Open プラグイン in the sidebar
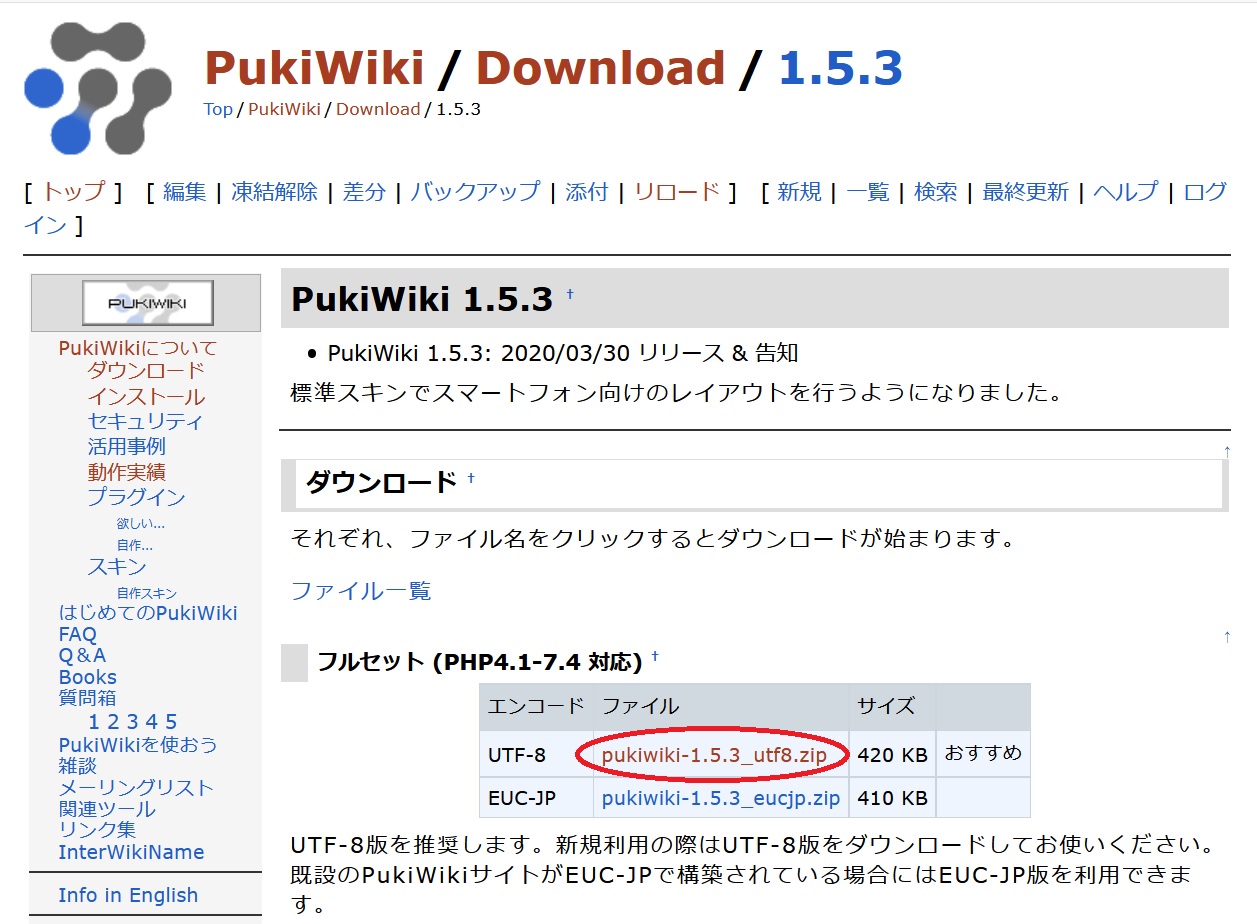Viewport: 1257px width, 924px height. [x=136, y=497]
